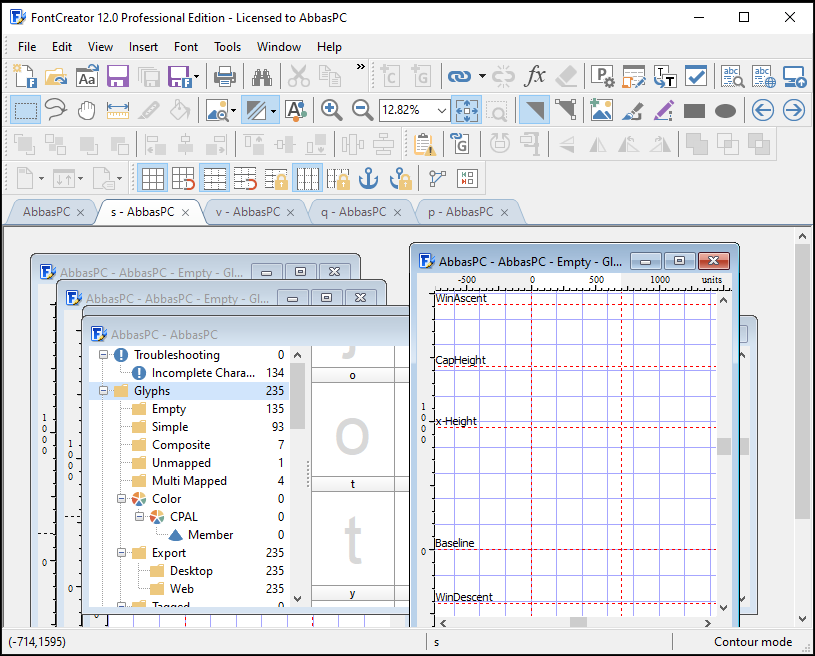Select the lasso selection tool
Viewport: 815px width, 656px height.
tap(56, 110)
